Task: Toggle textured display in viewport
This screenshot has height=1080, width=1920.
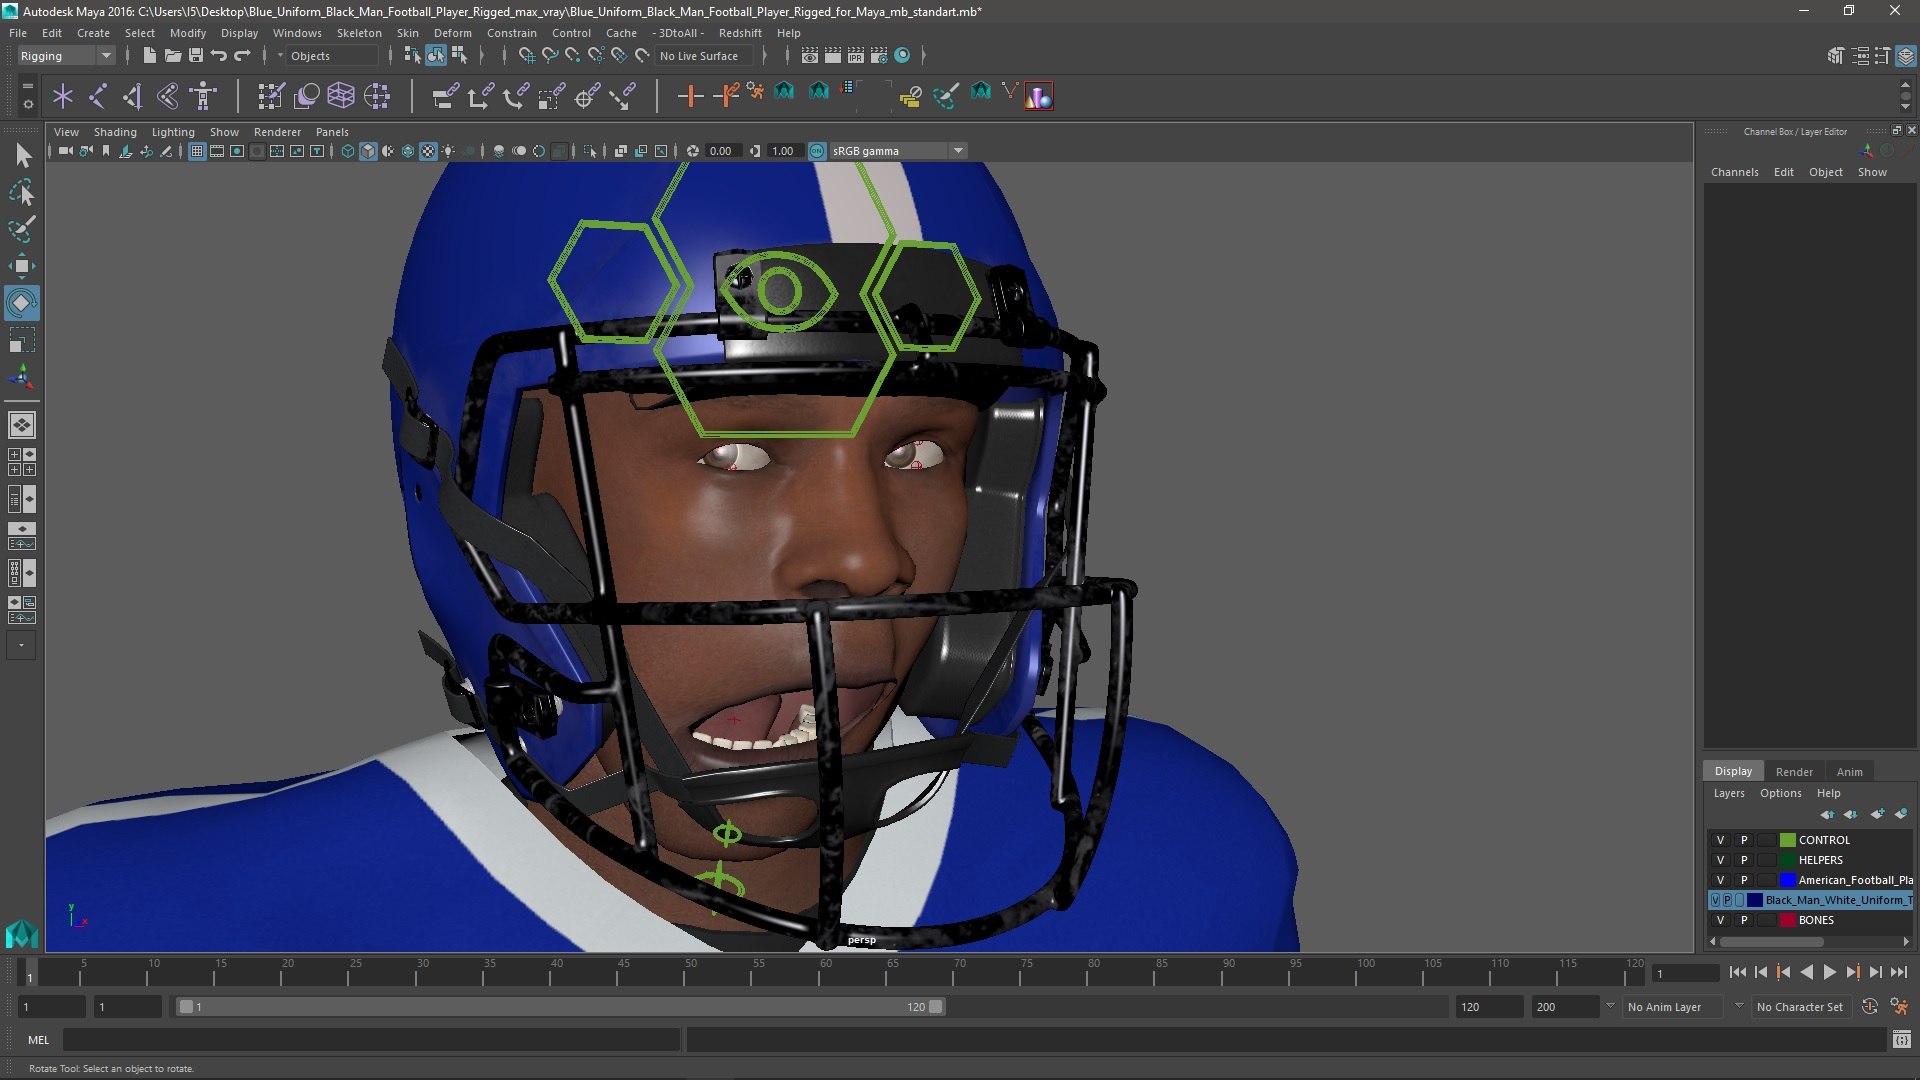Action: click(428, 151)
